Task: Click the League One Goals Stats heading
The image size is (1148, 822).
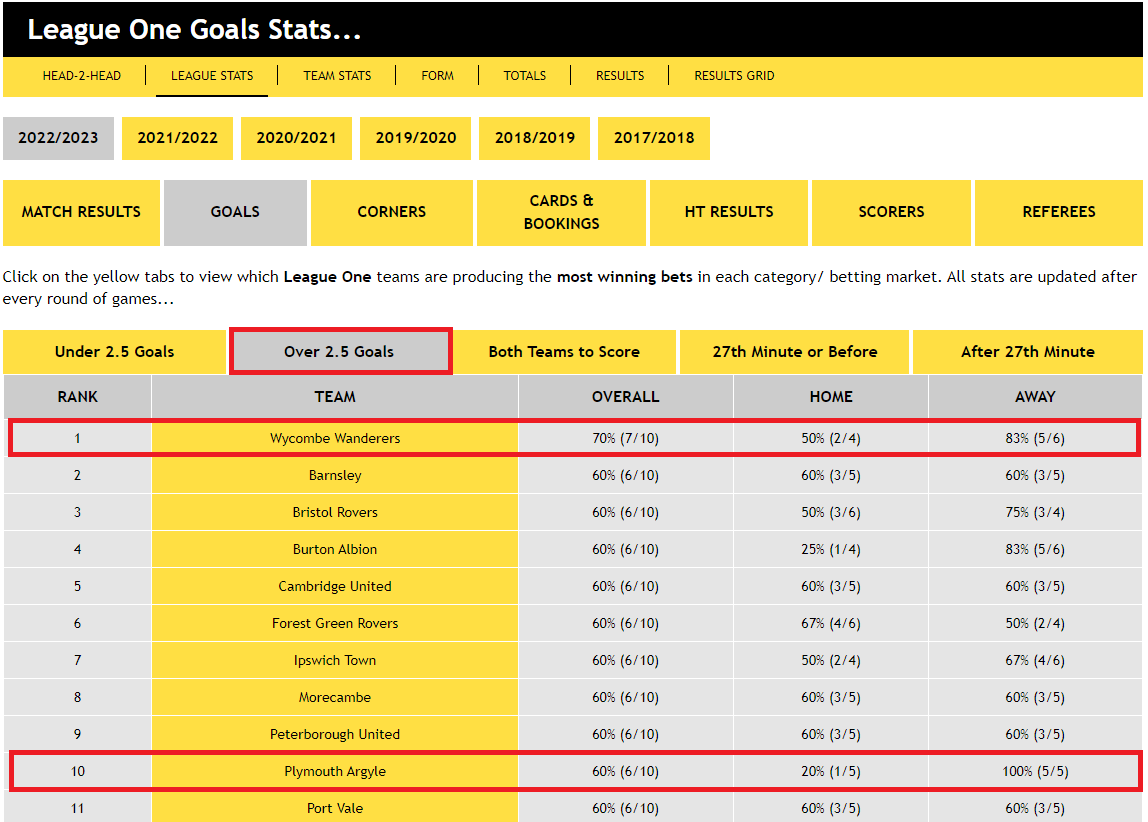Action: pos(194,29)
